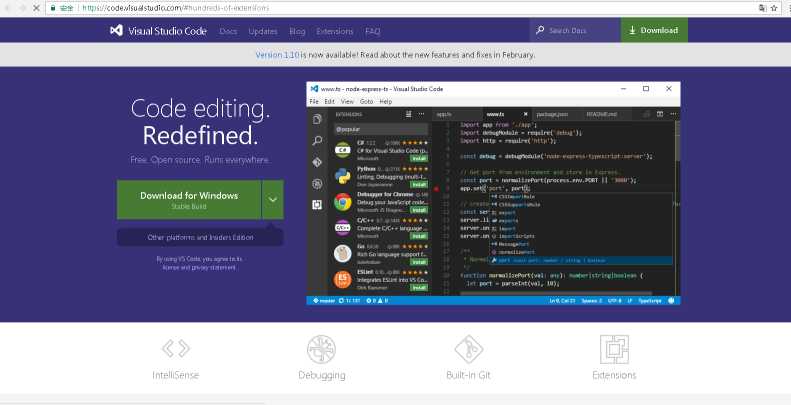
Task: Open Extensions in the site navigation bar
Action: click(x=334, y=31)
